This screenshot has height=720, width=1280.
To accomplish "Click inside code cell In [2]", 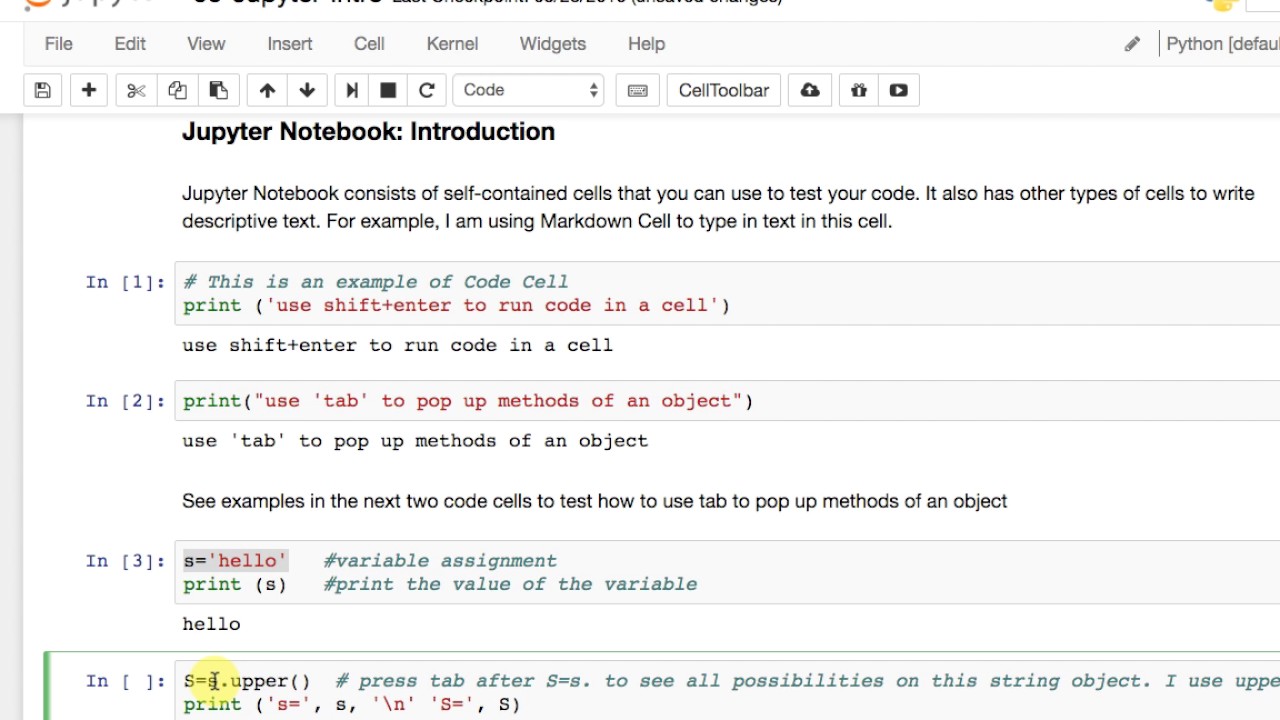I will point(727,401).
